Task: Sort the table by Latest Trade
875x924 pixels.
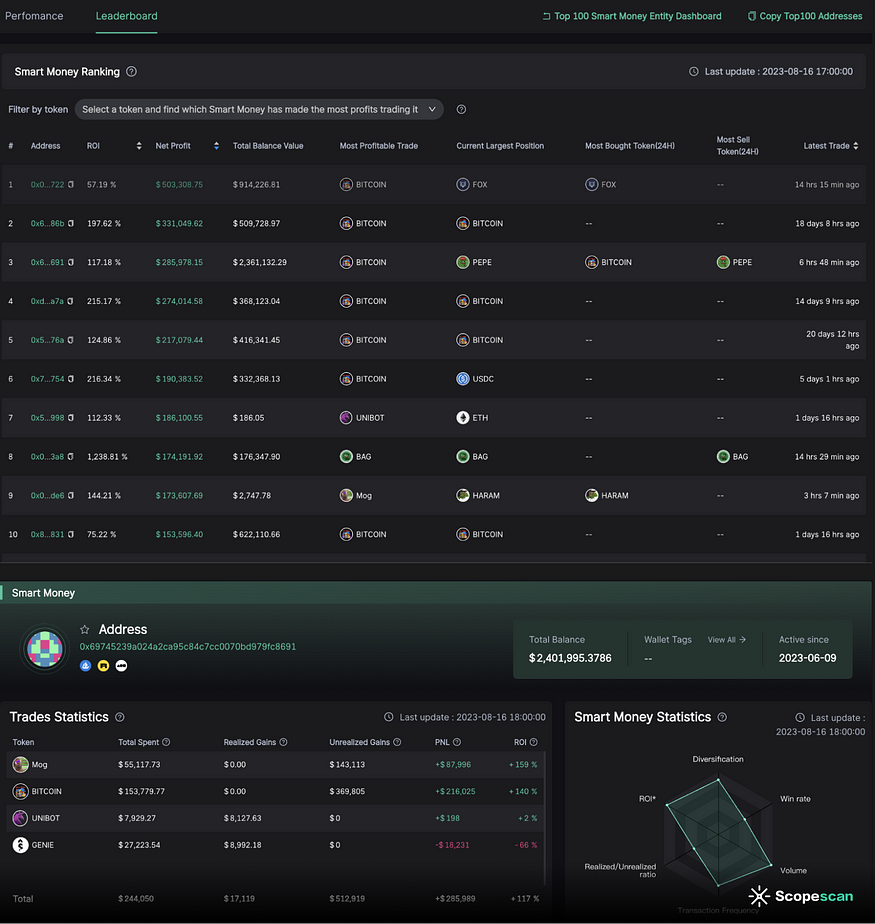Action: (856, 146)
